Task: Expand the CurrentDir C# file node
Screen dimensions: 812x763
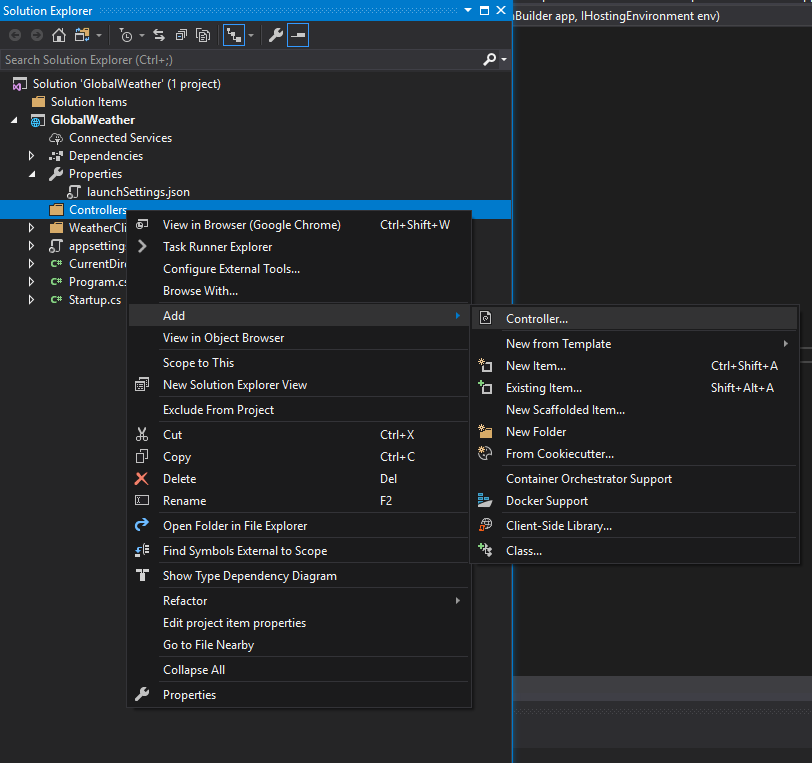Action: tap(32, 263)
